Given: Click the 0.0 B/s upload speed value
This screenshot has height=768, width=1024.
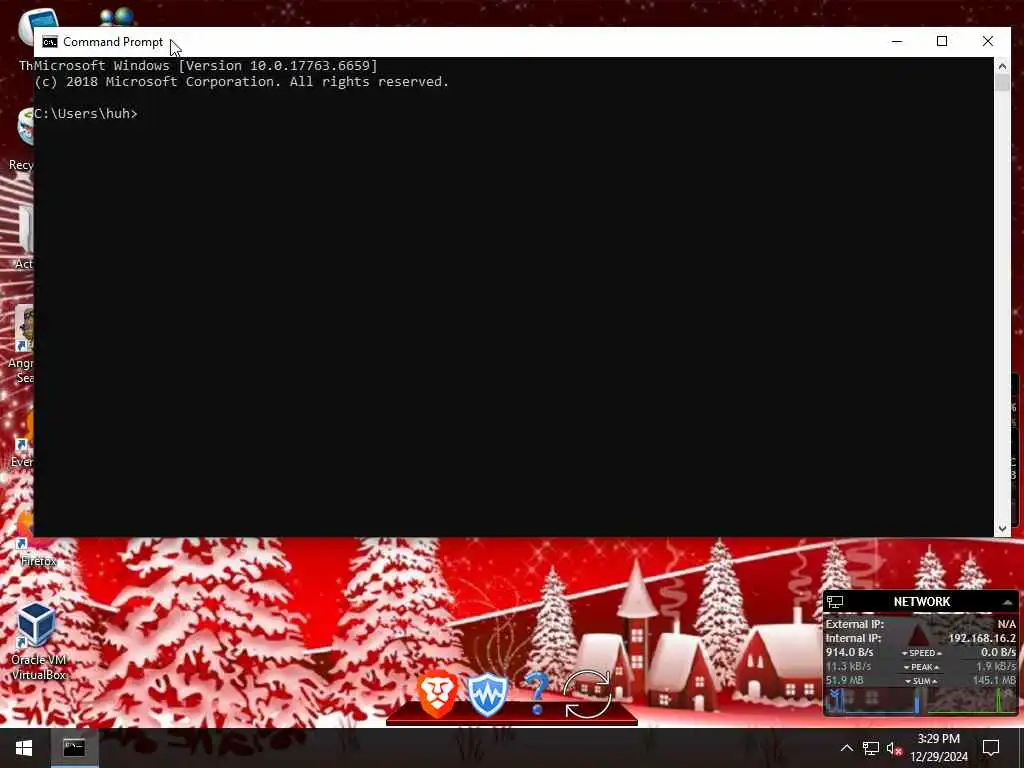Looking at the screenshot, I should (999, 652).
